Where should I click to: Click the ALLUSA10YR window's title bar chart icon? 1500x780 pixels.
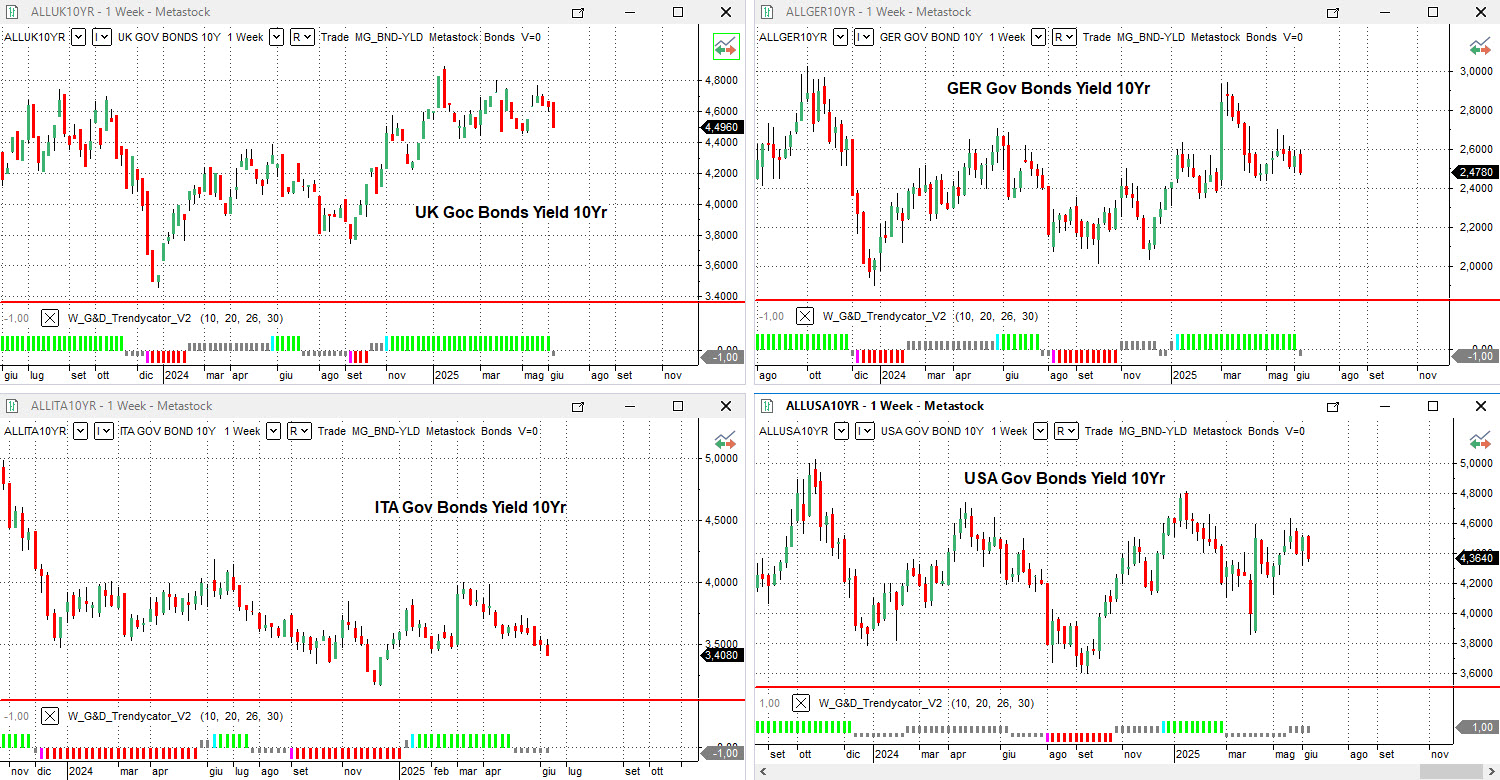[768, 406]
